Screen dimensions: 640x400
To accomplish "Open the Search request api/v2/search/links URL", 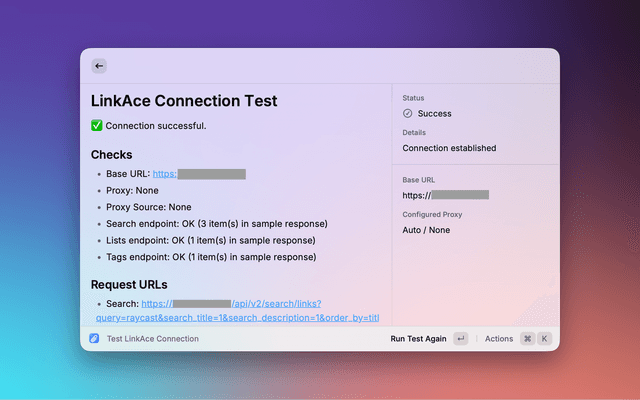I will tap(231, 304).
